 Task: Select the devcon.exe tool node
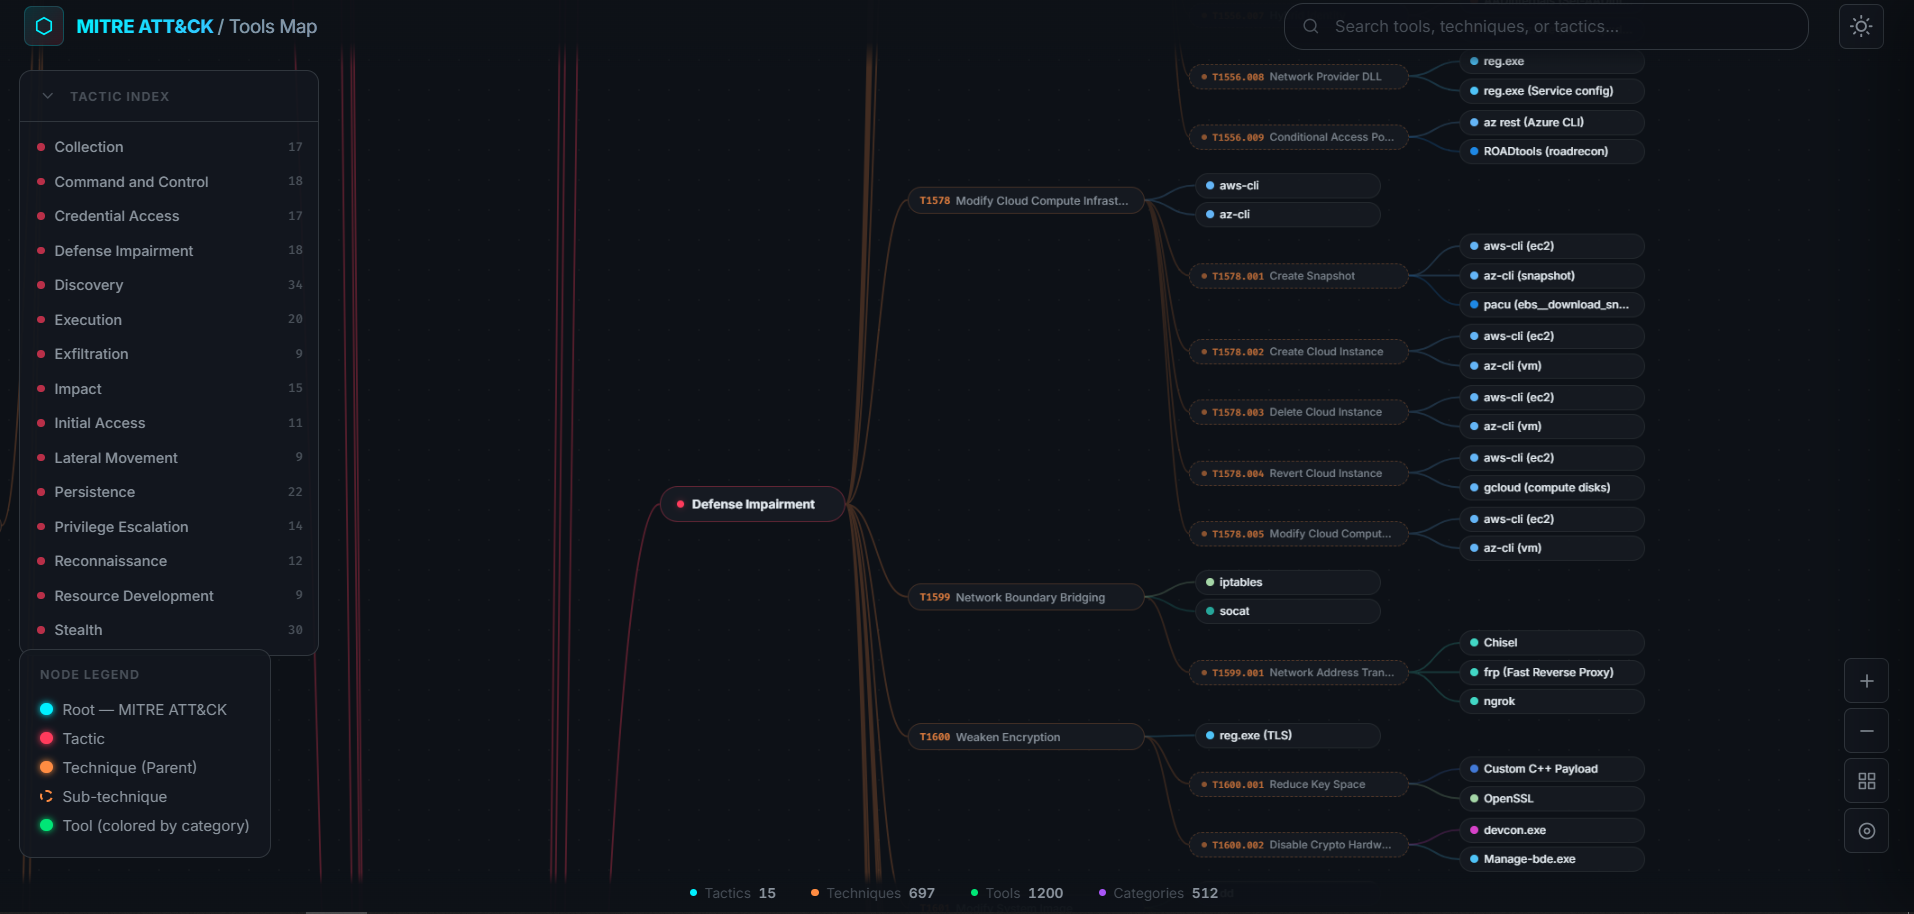coord(1552,830)
